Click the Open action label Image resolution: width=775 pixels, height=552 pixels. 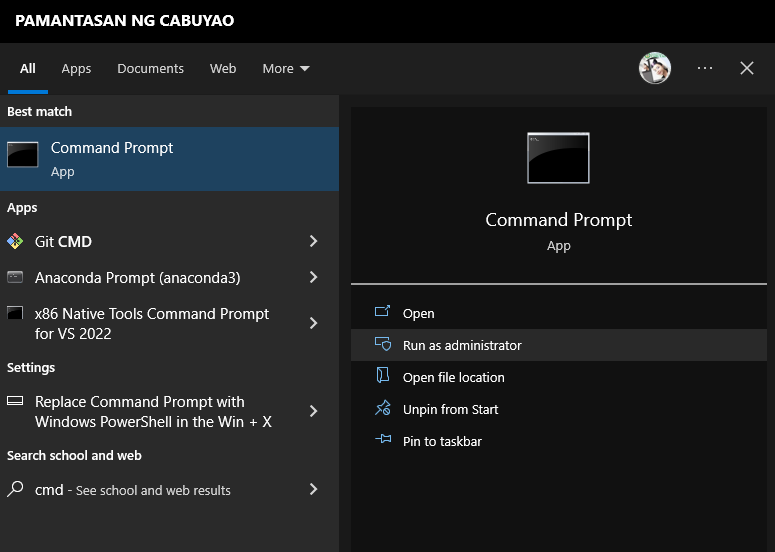[x=419, y=313]
